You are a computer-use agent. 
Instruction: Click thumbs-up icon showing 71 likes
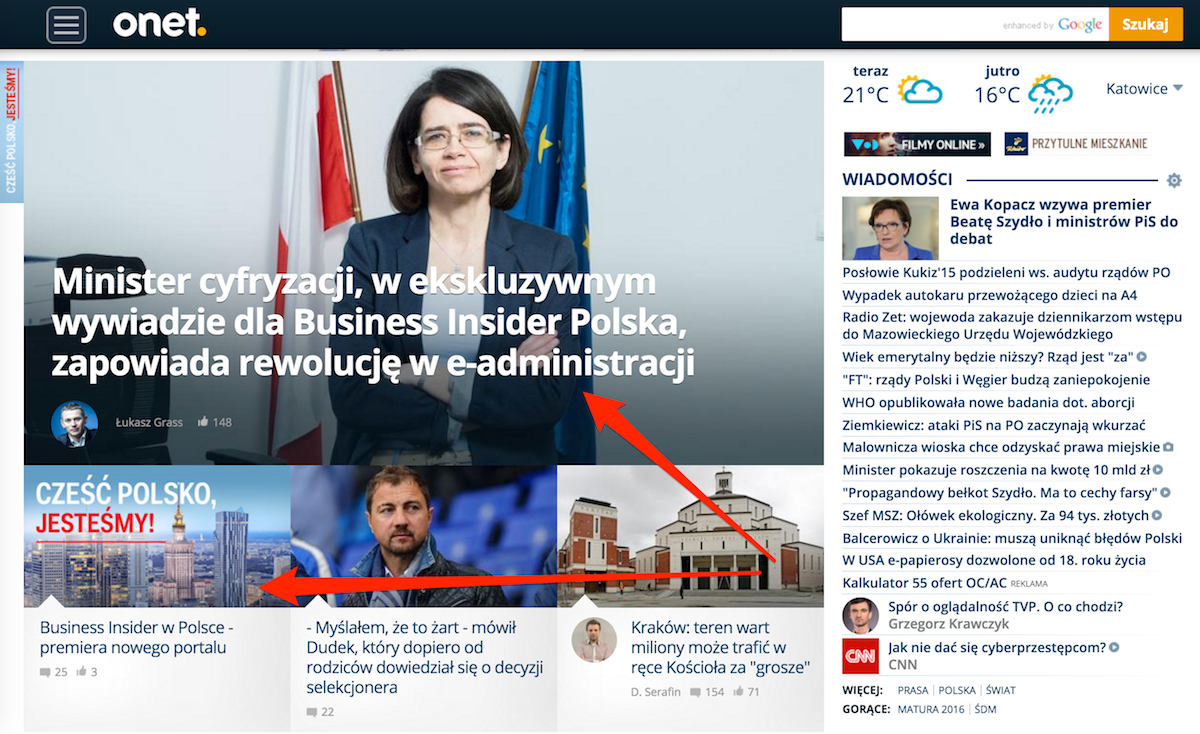pyautogui.click(x=739, y=692)
